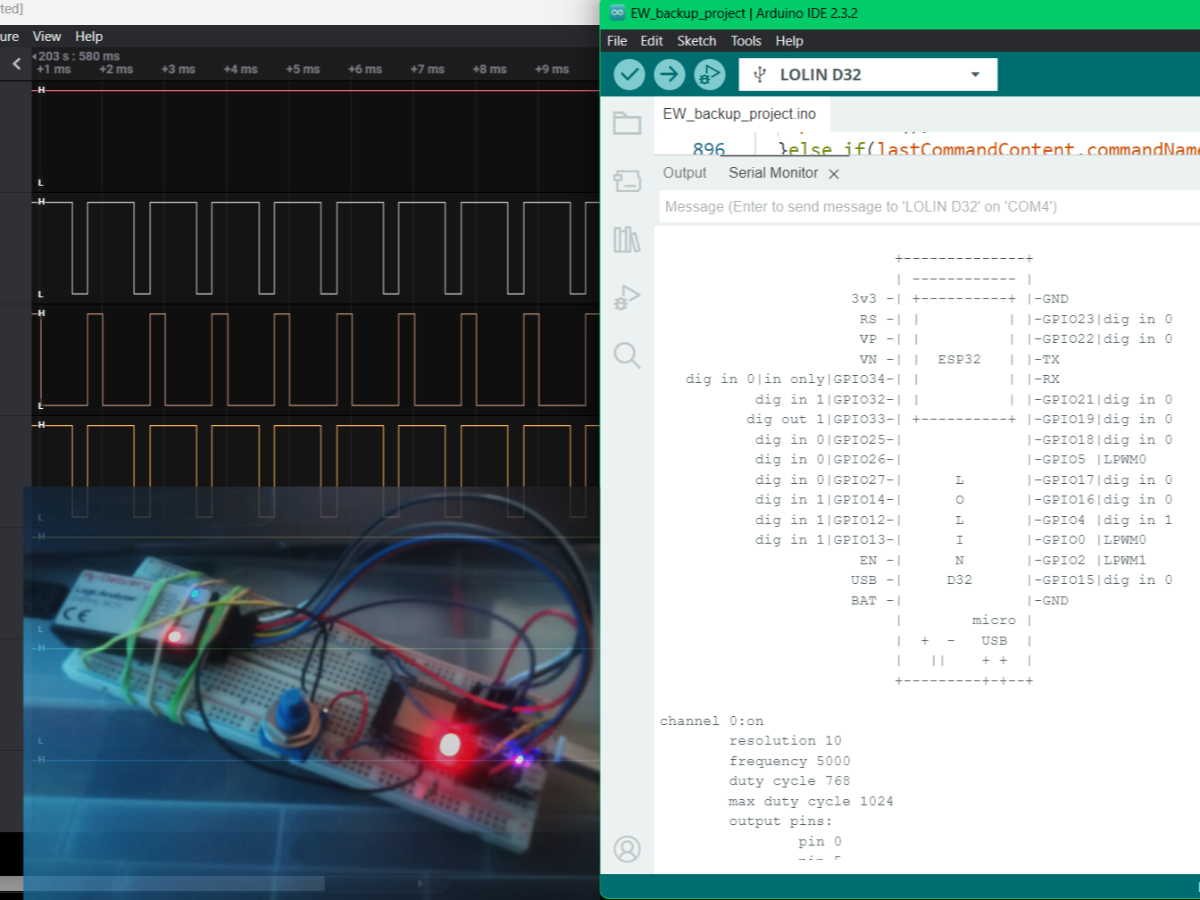Open the Search magnifier in sidebar
This screenshot has height=900, width=1200.
(627, 355)
